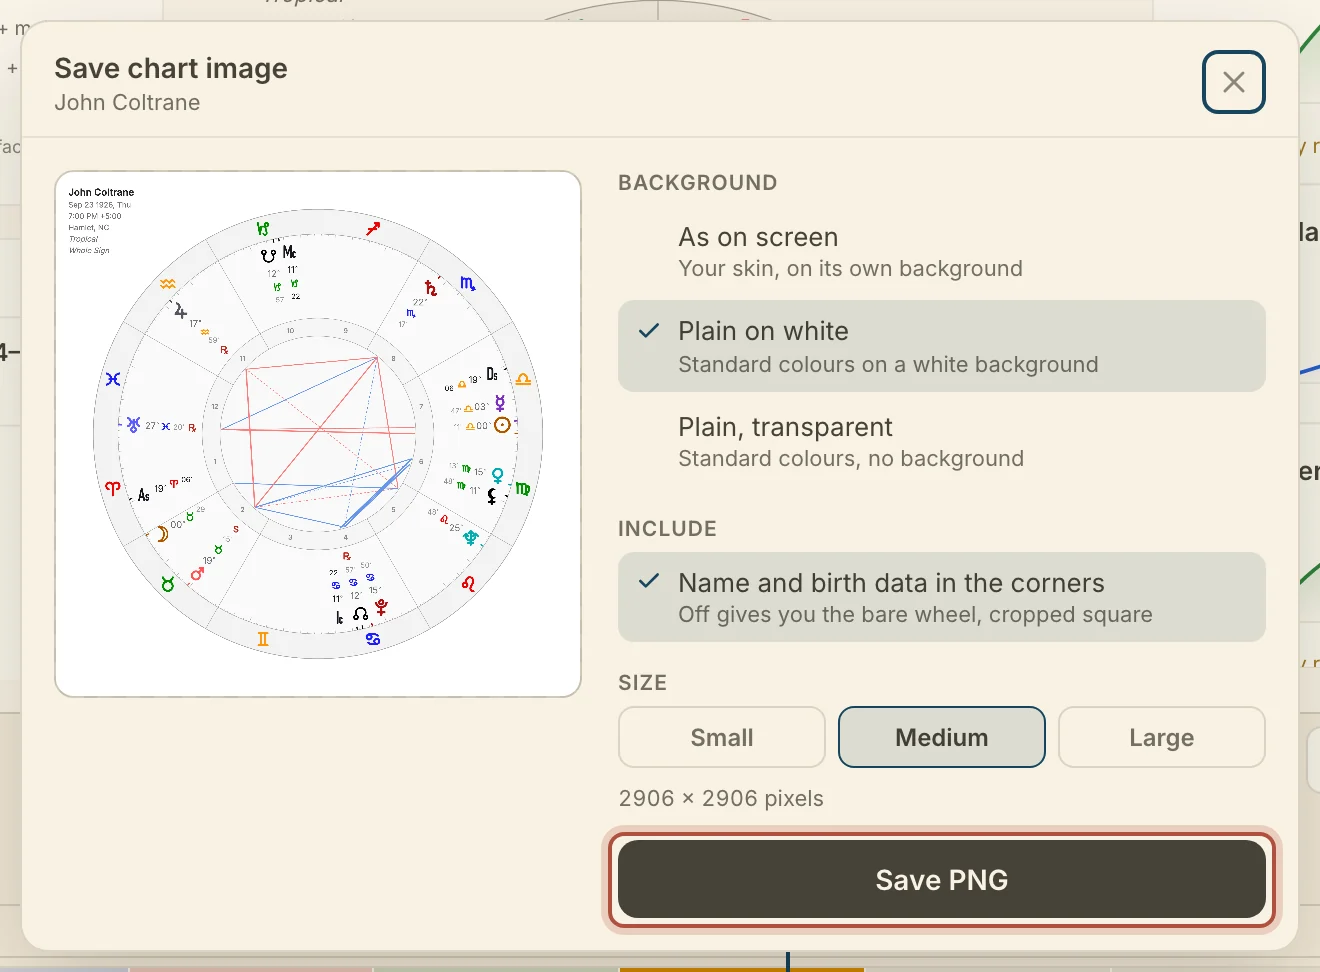1320x972 pixels.
Task: Pick the Small size button
Action: (x=722, y=737)
